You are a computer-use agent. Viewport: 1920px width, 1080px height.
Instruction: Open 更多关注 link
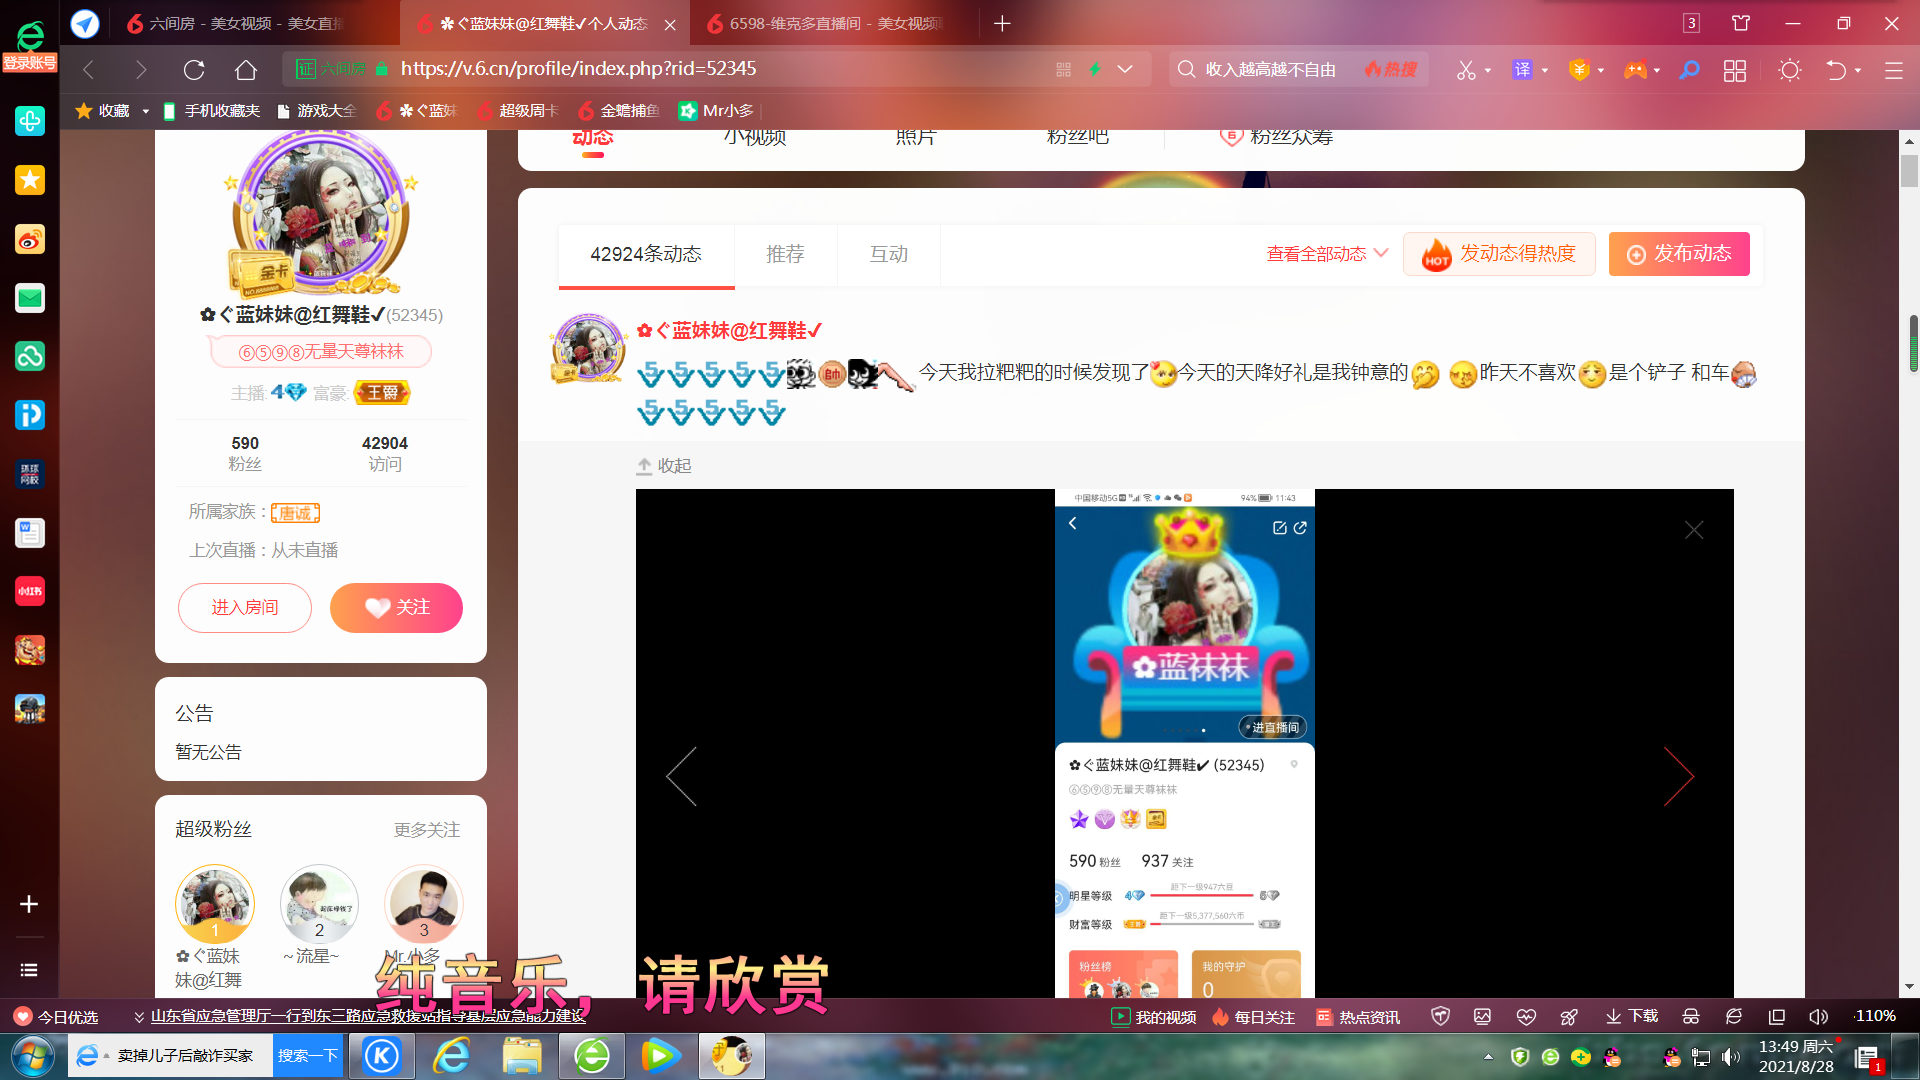pos(427,830)
